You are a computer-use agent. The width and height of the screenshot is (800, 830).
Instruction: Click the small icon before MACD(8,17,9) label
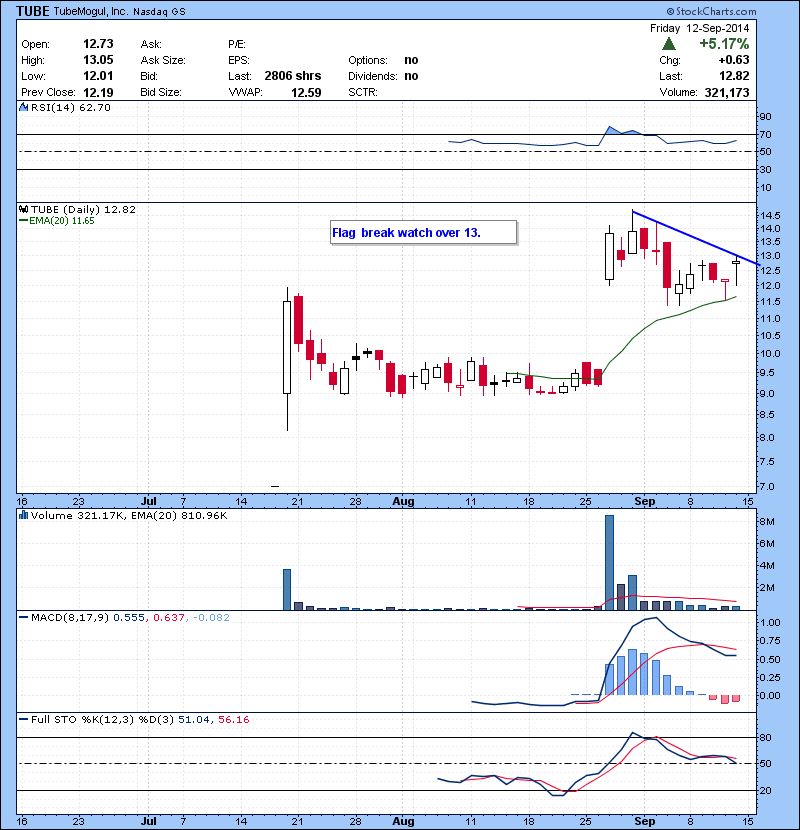coord(24,618)
